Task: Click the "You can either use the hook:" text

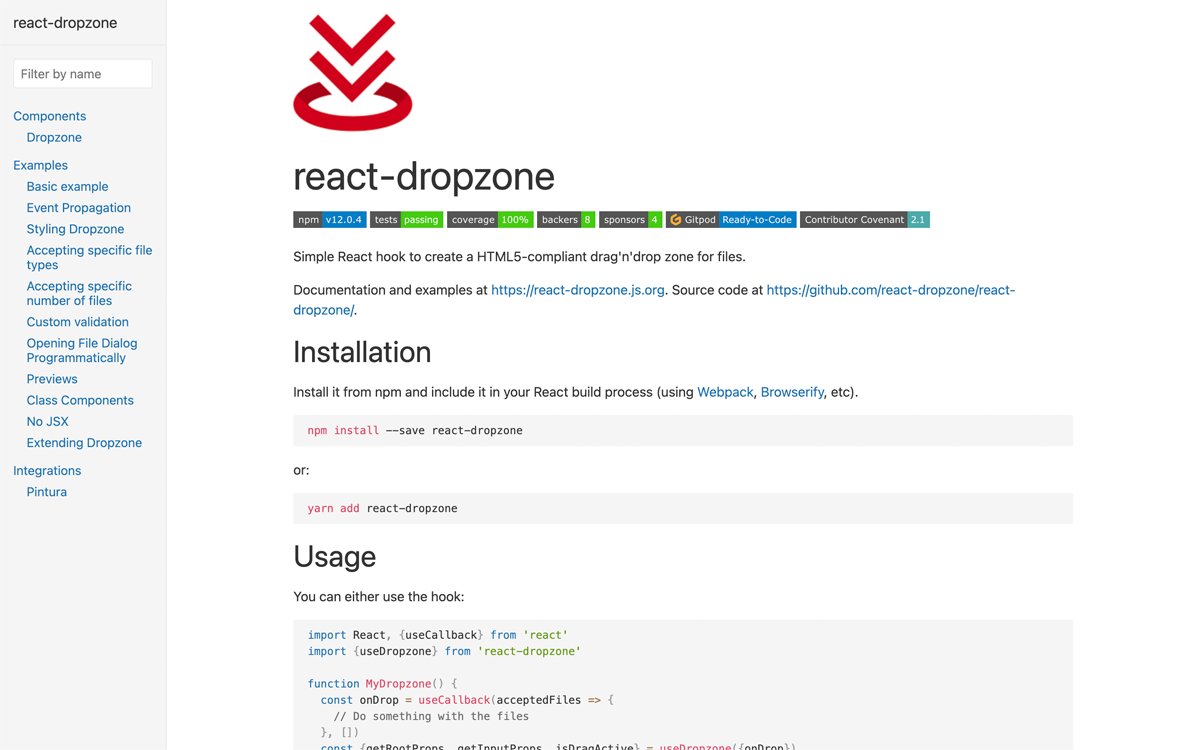Action: (379, 597)
